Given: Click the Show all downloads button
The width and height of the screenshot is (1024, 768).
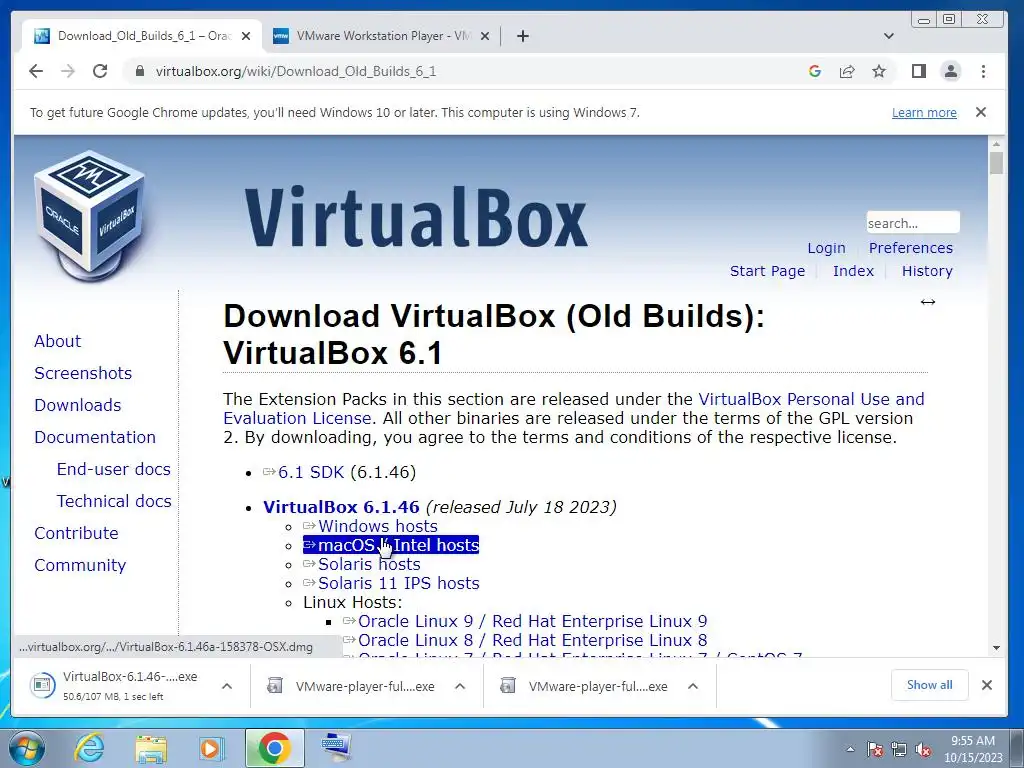Looking at the screenshot, I should point(929,685).
